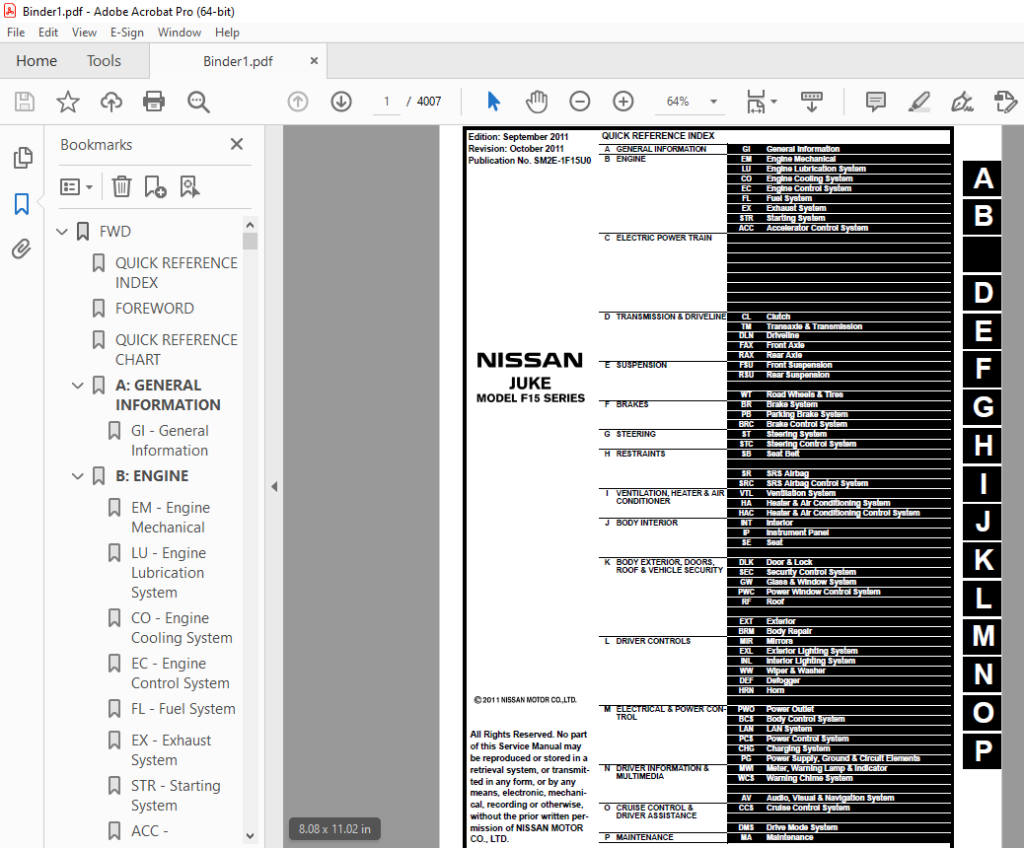Open the Add comment tool
The width and height of the screenshot is (1024, 848).
pyautogui.click(x=875, y=101)
